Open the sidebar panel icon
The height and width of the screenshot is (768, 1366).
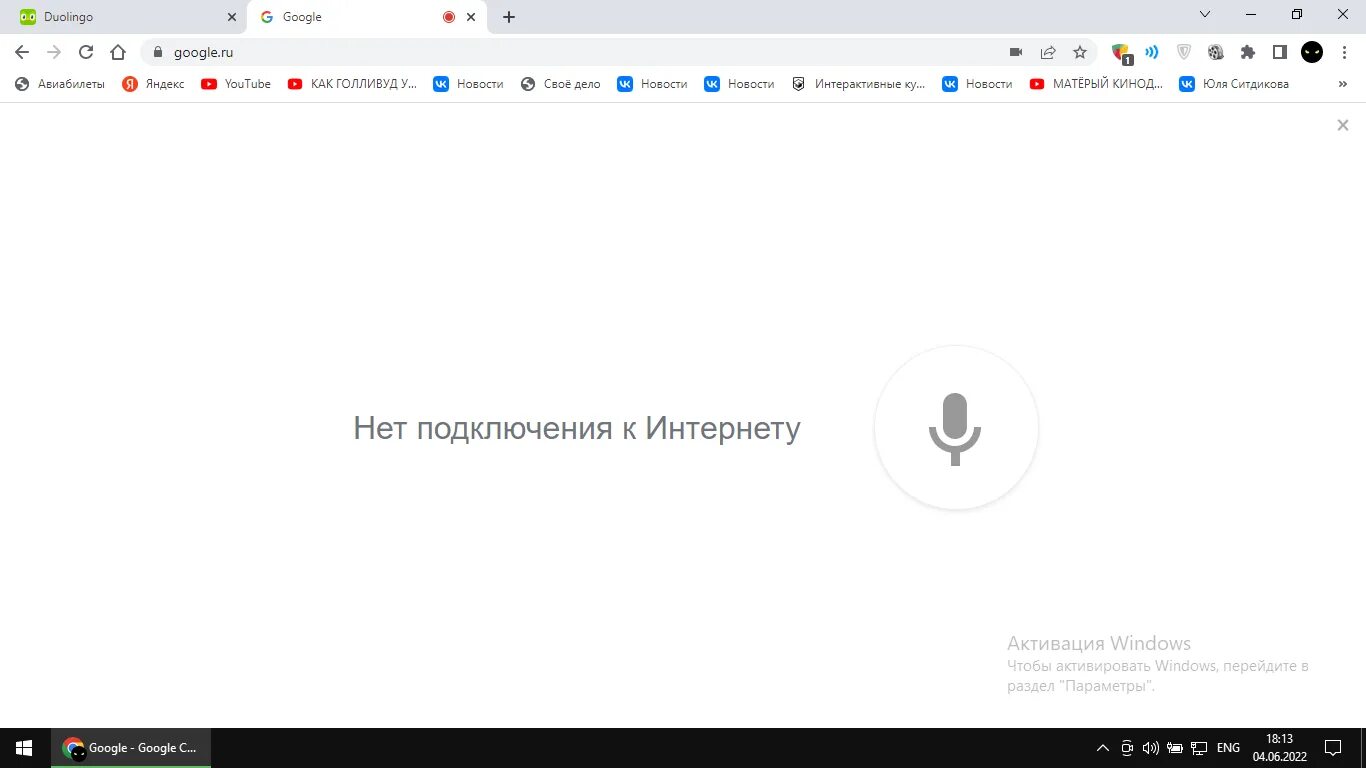click(1280, 52)
